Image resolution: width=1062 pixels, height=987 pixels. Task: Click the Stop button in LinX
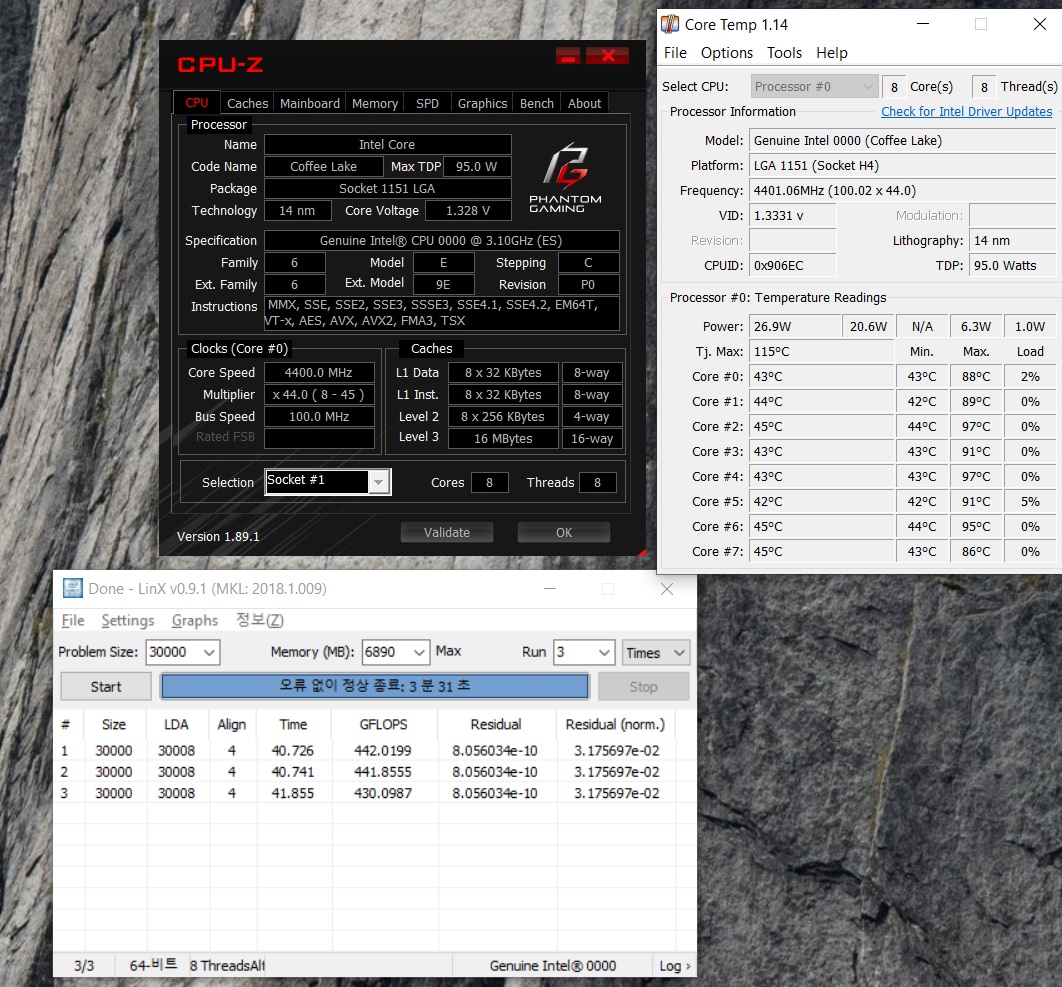643,686
